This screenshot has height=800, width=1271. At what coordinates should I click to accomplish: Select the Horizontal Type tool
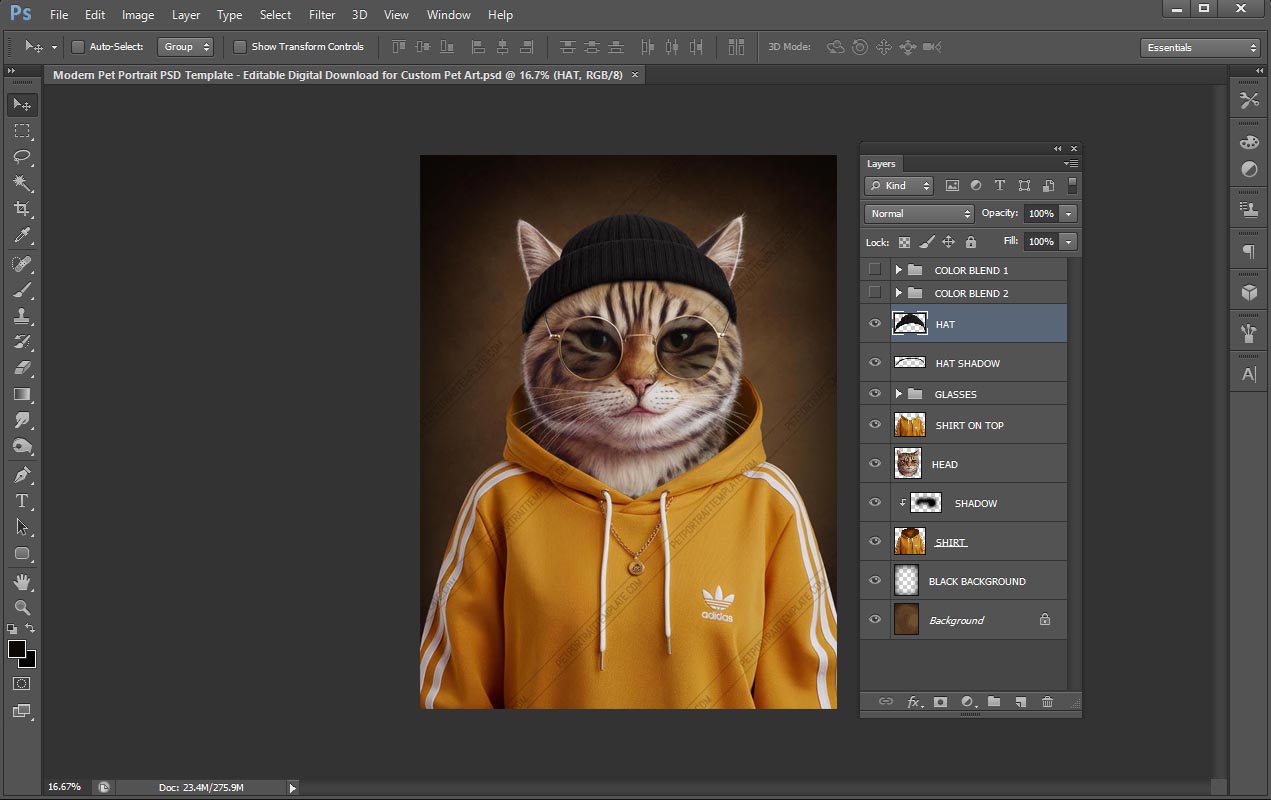pos(22,501)
